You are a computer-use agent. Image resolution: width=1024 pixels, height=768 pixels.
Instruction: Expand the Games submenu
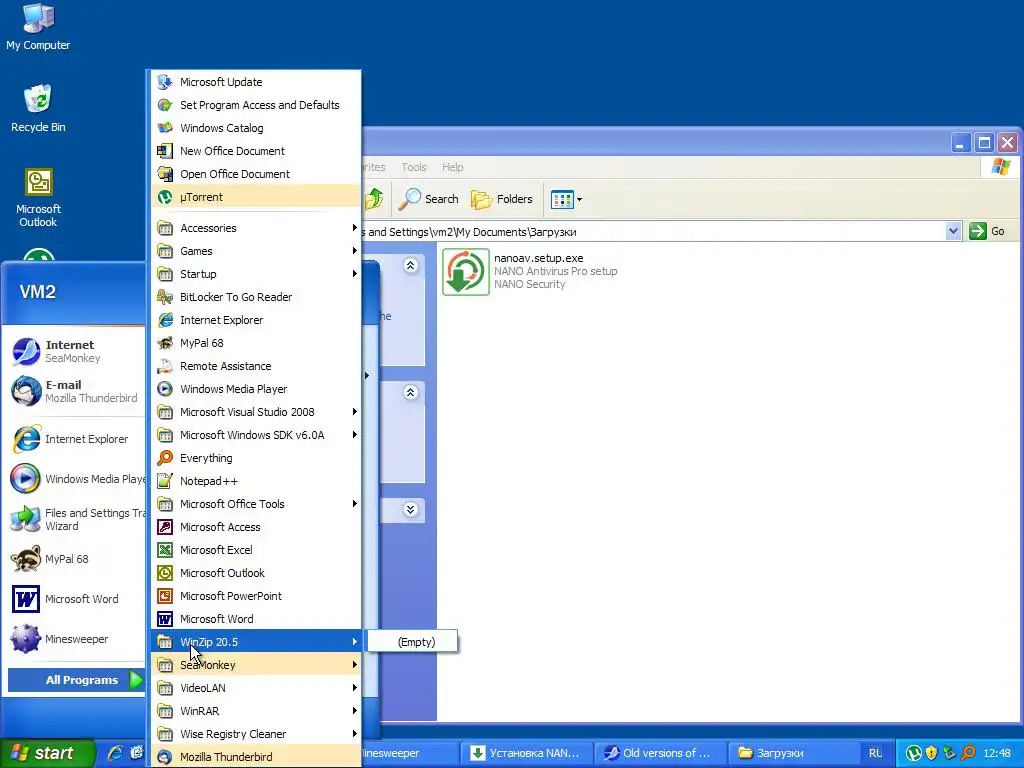point(256,251)
